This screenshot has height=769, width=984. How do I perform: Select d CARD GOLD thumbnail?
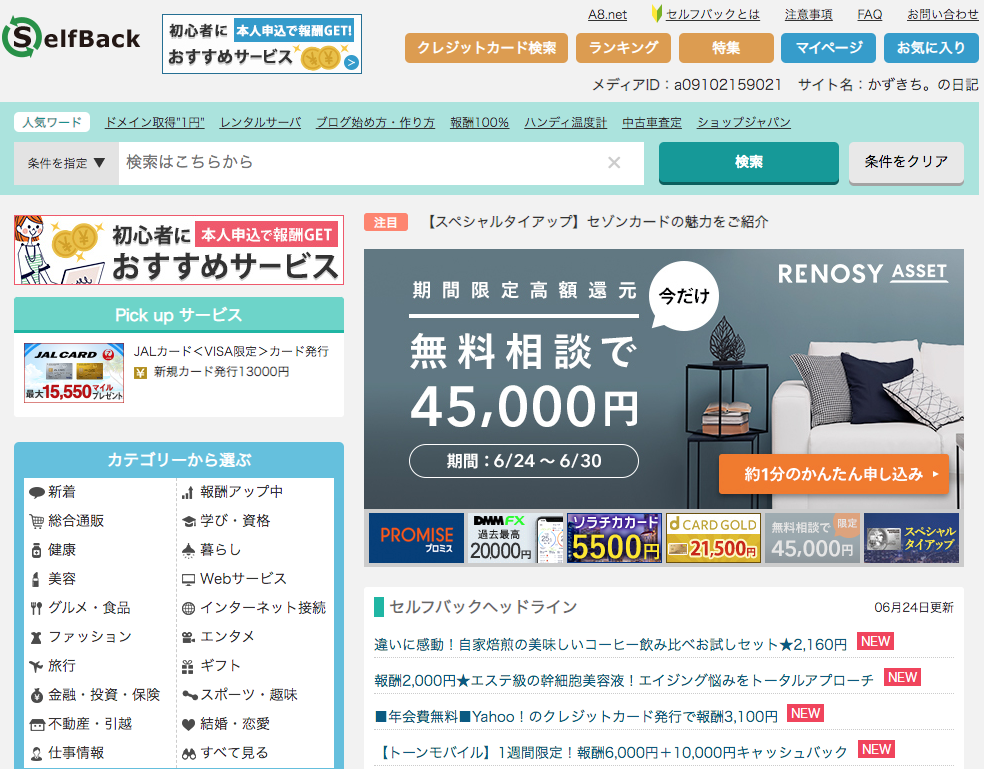pos(714,538)
